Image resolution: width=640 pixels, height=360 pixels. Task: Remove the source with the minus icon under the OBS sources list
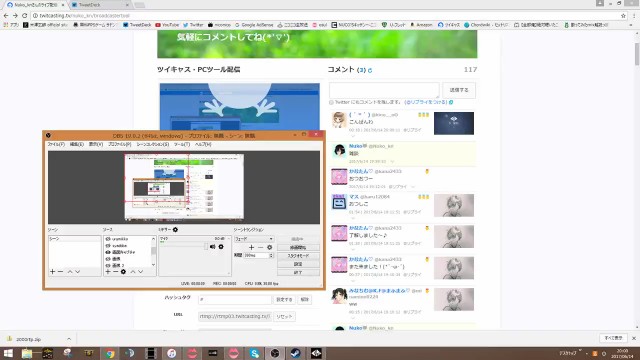[x=116, y=271]
